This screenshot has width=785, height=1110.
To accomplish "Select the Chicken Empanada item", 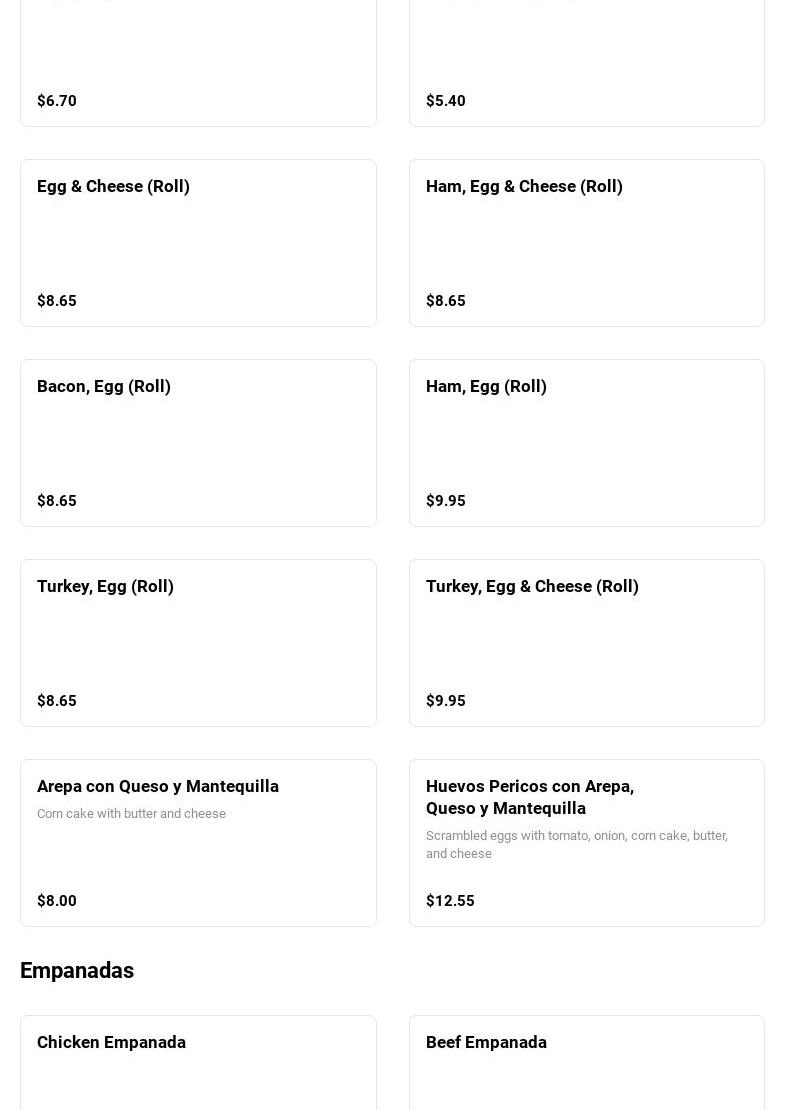I will [198, 1065].
